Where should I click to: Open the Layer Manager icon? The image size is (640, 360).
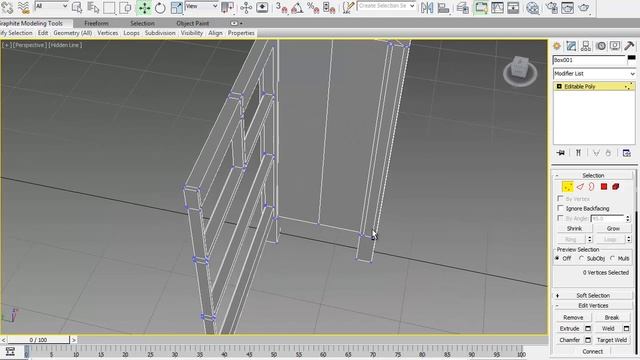click(x=462, y=7)
